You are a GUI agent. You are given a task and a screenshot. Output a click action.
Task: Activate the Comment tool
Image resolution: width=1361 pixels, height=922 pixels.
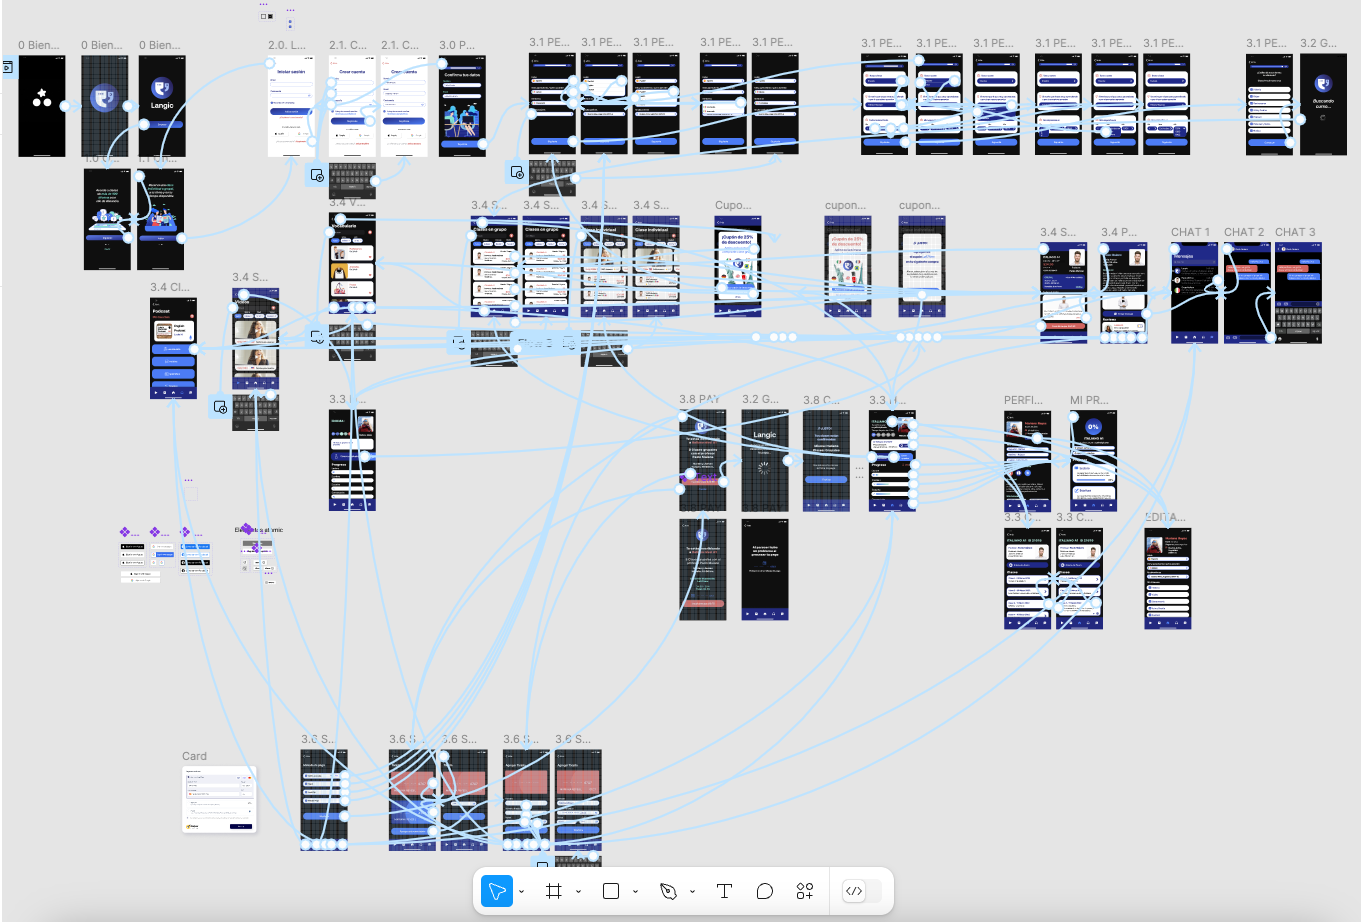tap(765, 891)
